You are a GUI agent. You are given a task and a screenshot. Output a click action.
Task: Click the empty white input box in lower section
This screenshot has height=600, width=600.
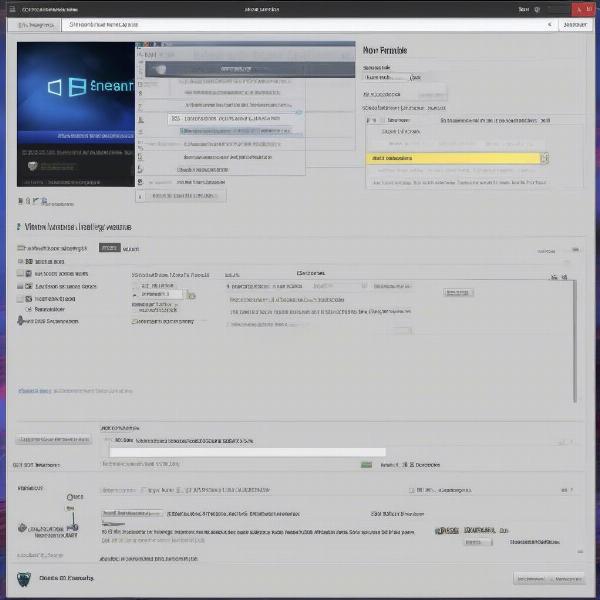[247, 452]
